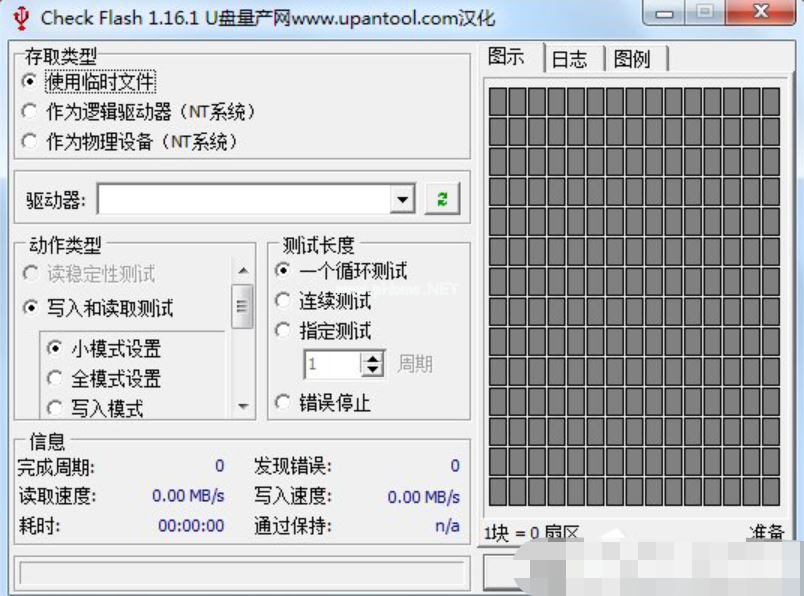The width and height of the screenshot is (804, 596).
Task: Click first block in the map grid
Action: pos(497,101)
